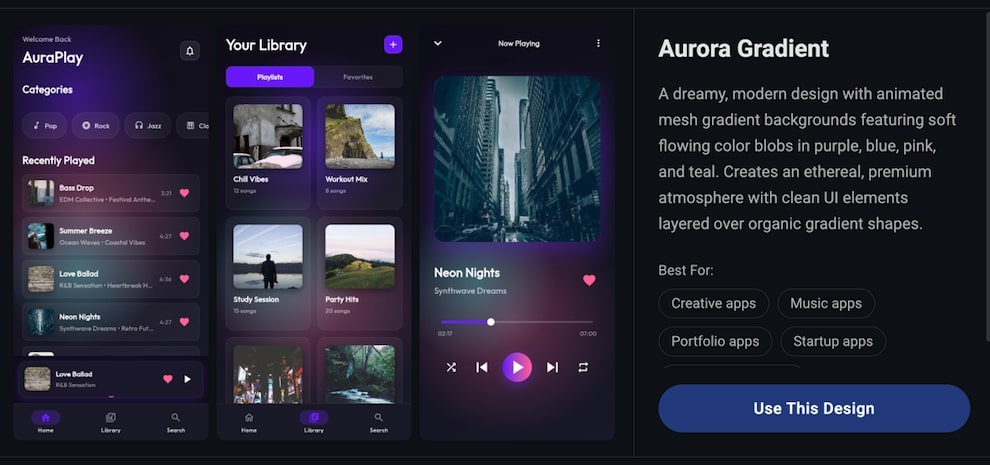This screenshot has height=465, width=990.
Task: Open the Party Hits playlist card
Action: pos(360,274)
